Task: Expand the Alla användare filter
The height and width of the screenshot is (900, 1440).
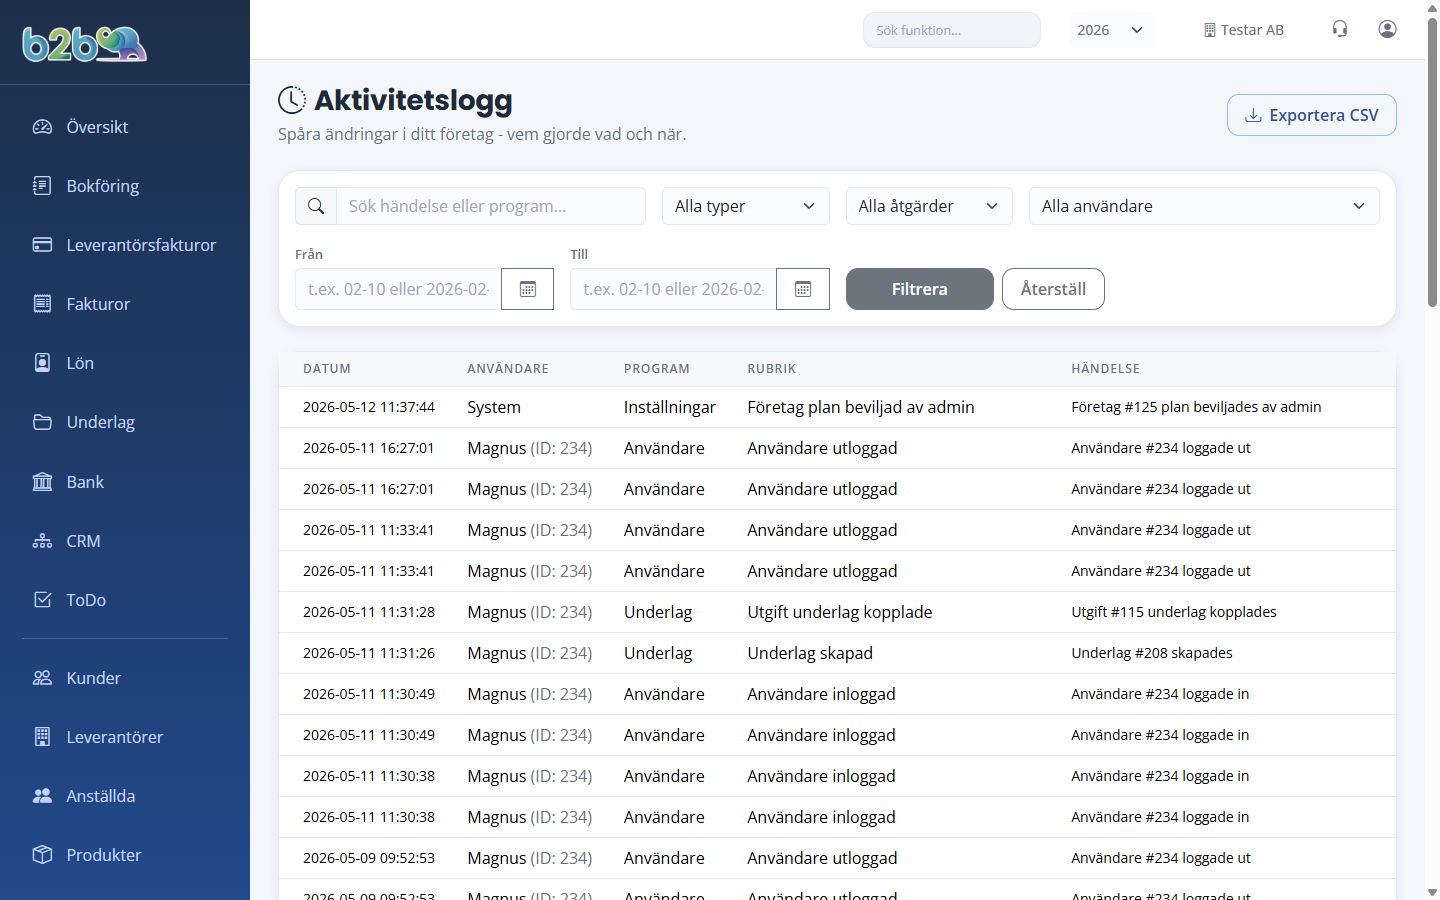Action: click(1204, 206)
